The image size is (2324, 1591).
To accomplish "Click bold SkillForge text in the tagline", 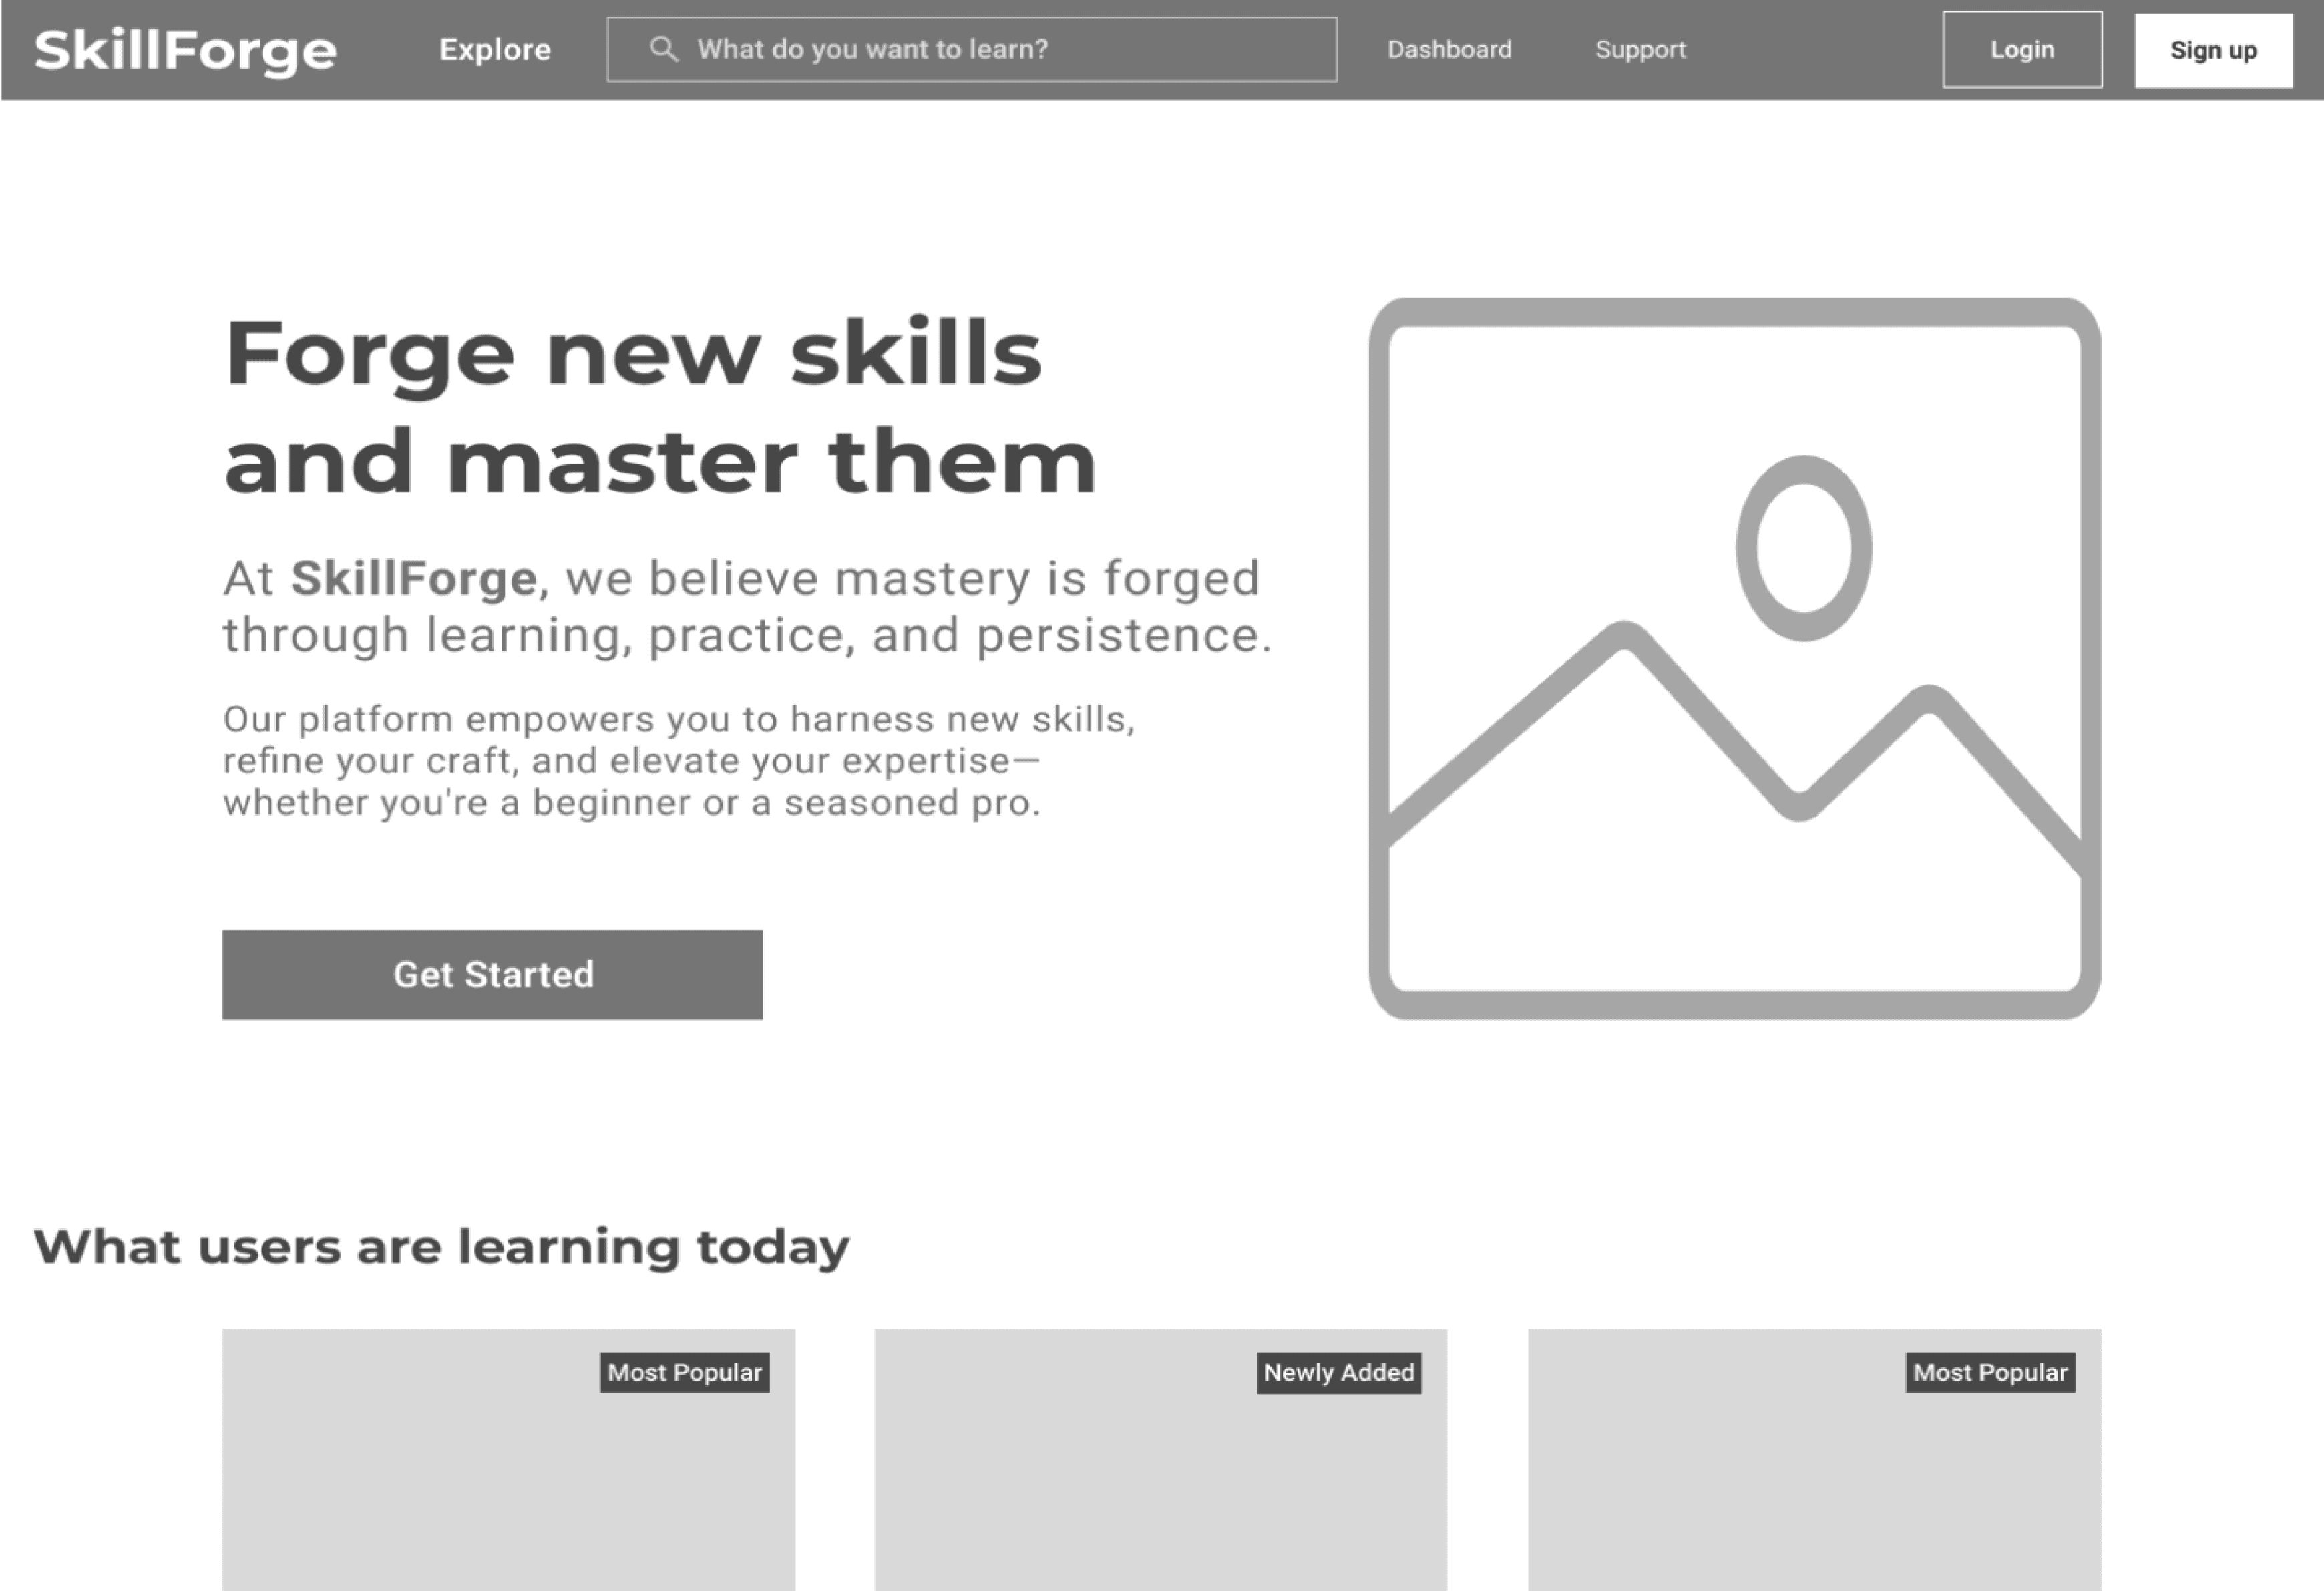I will pyautogui.click(x=413, y=578).
